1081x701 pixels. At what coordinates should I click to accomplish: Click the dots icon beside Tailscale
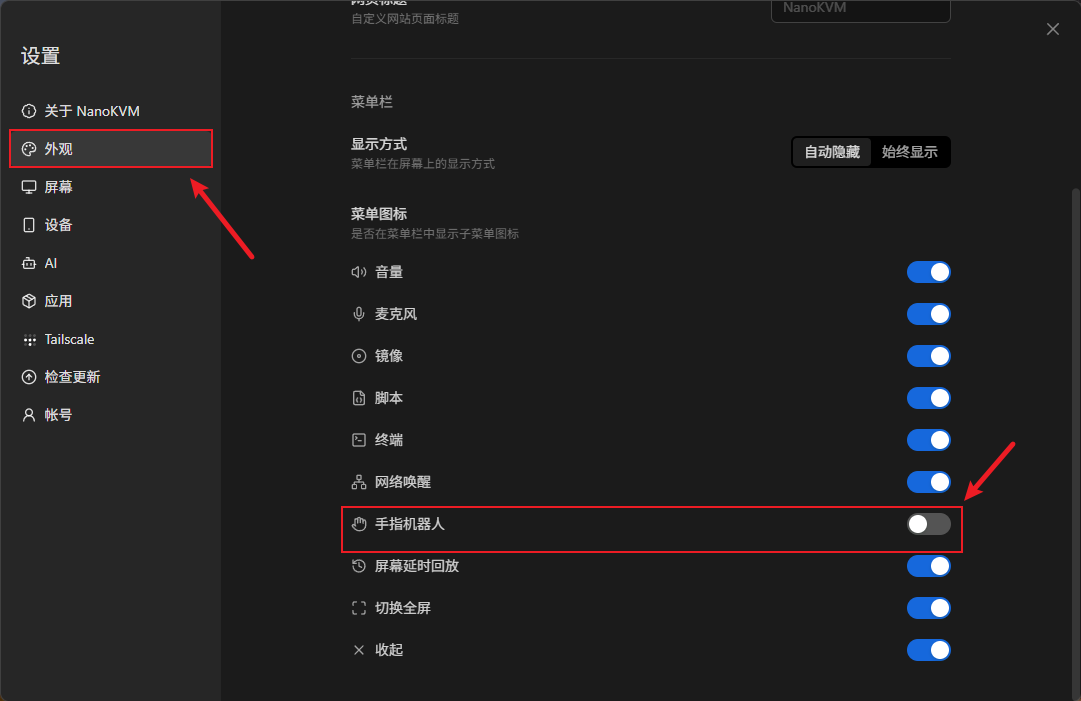(29, 339)
